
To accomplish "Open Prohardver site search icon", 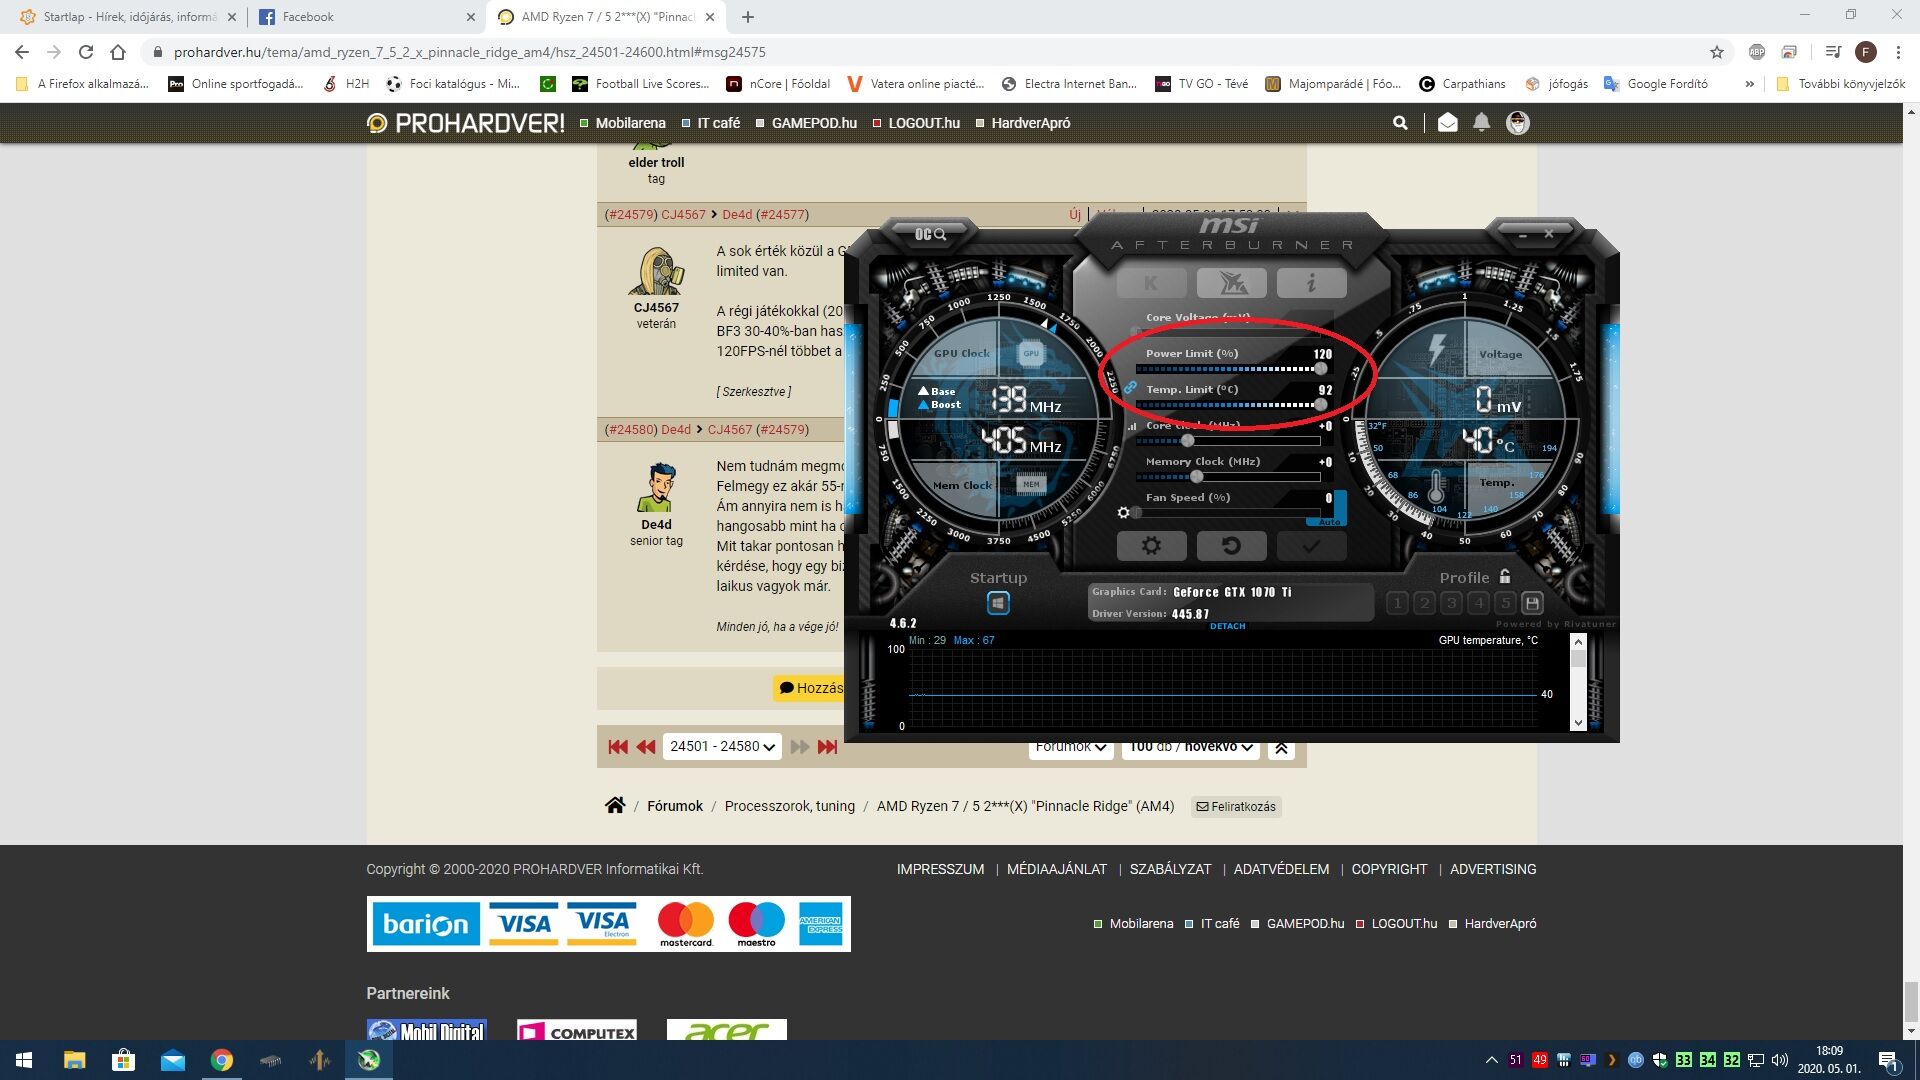I will point(1400,123).
